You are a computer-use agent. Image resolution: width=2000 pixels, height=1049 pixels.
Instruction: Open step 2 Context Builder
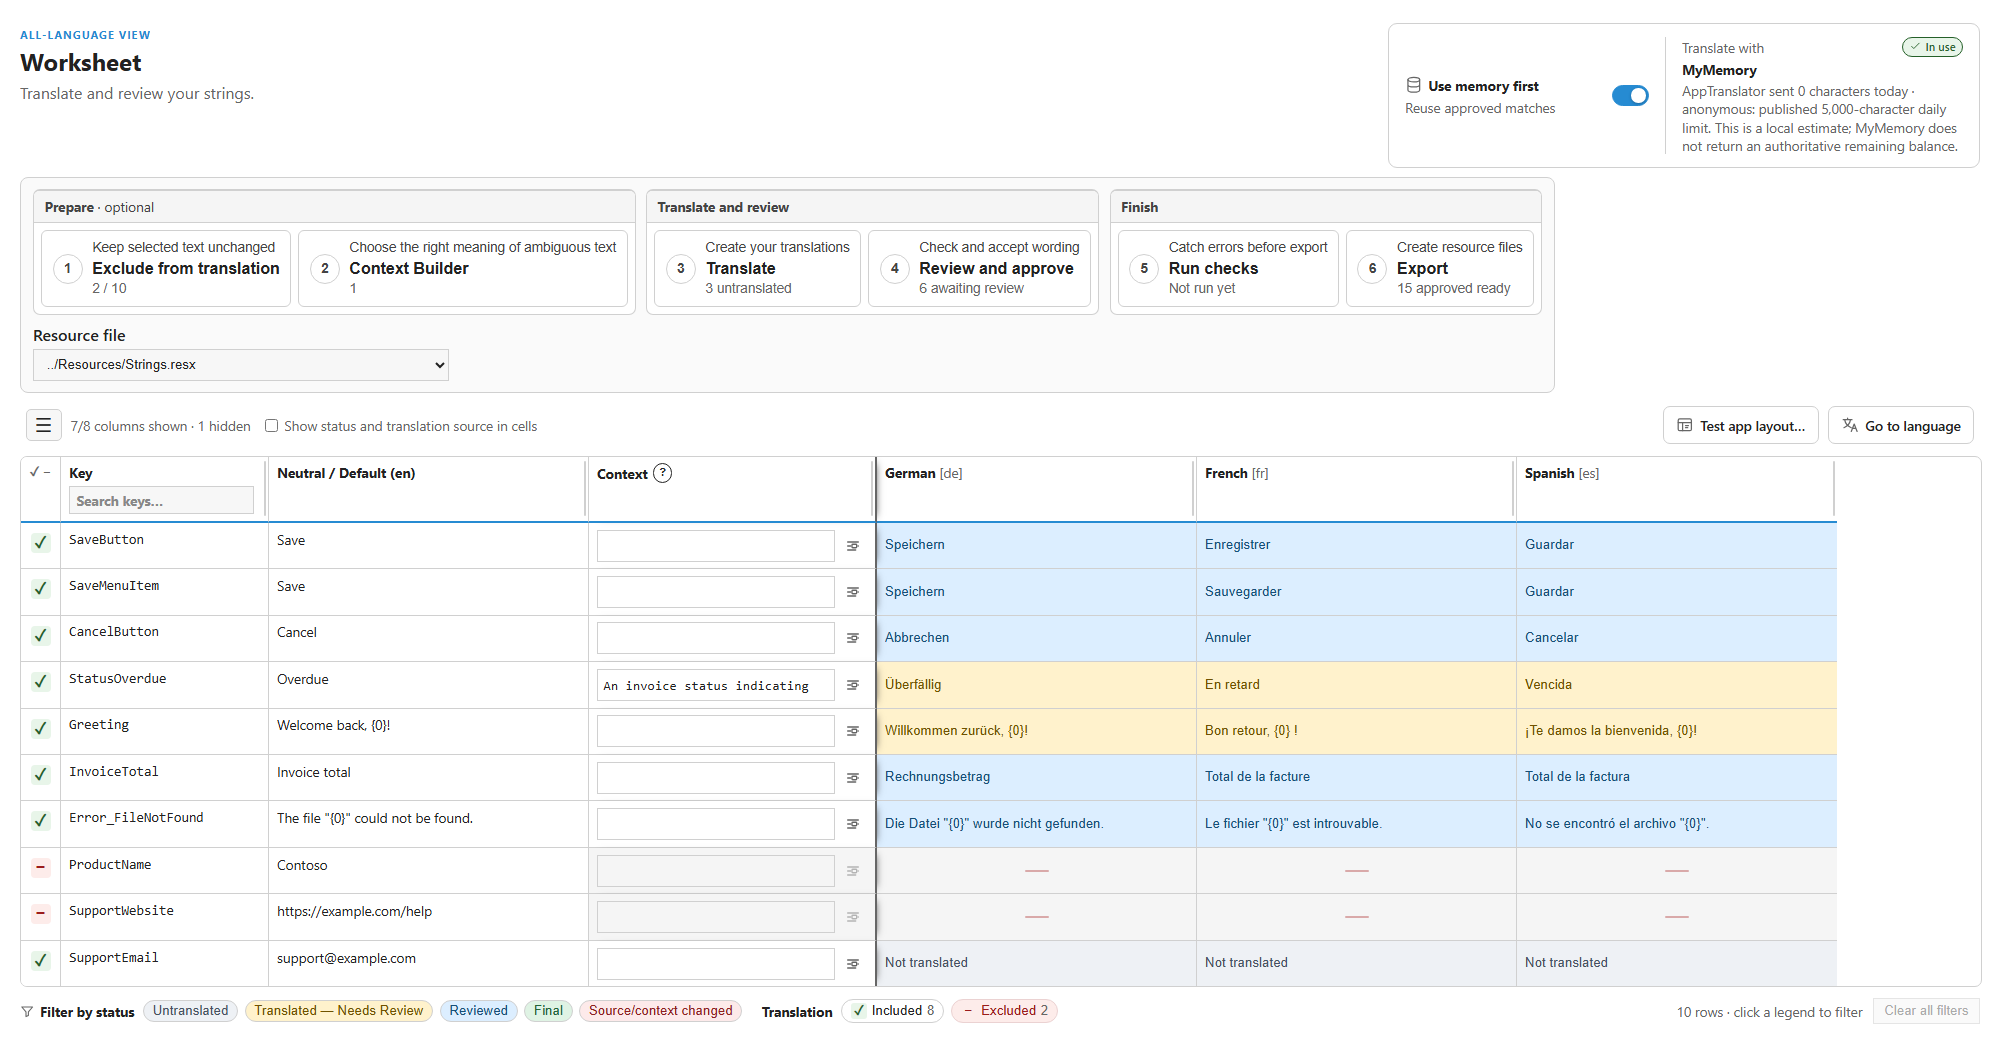point(463,268)
